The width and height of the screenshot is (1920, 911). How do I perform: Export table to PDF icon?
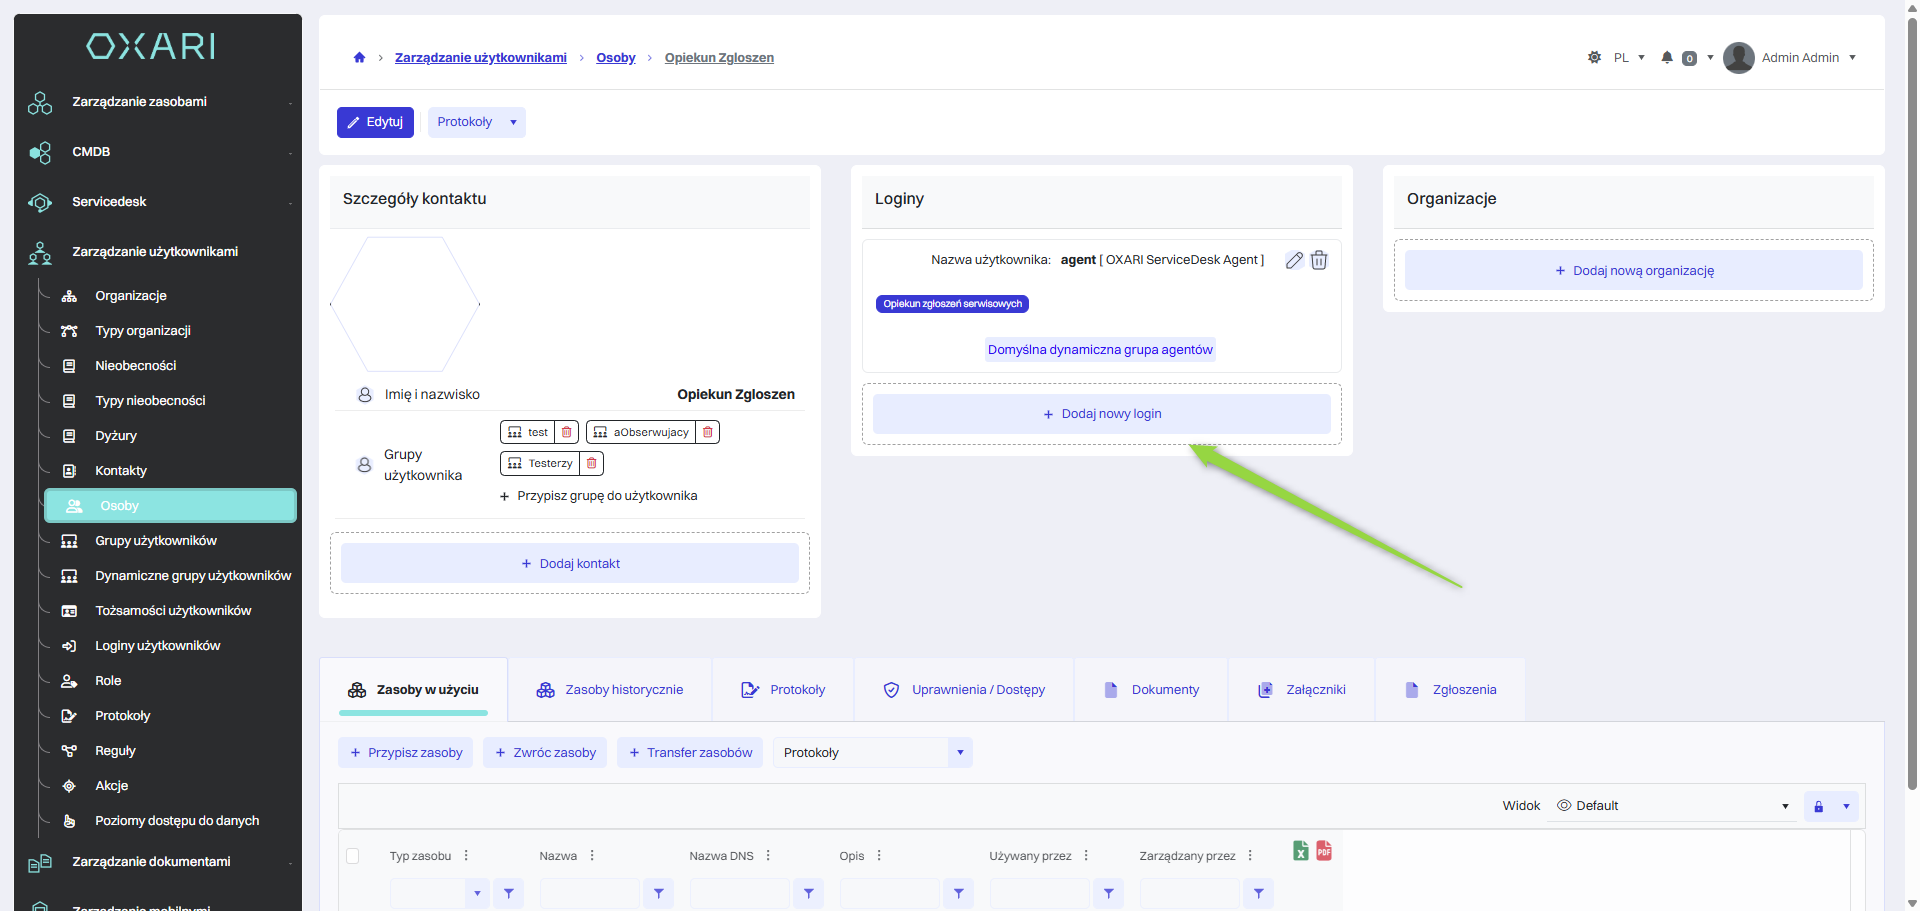coord(1324,851)
